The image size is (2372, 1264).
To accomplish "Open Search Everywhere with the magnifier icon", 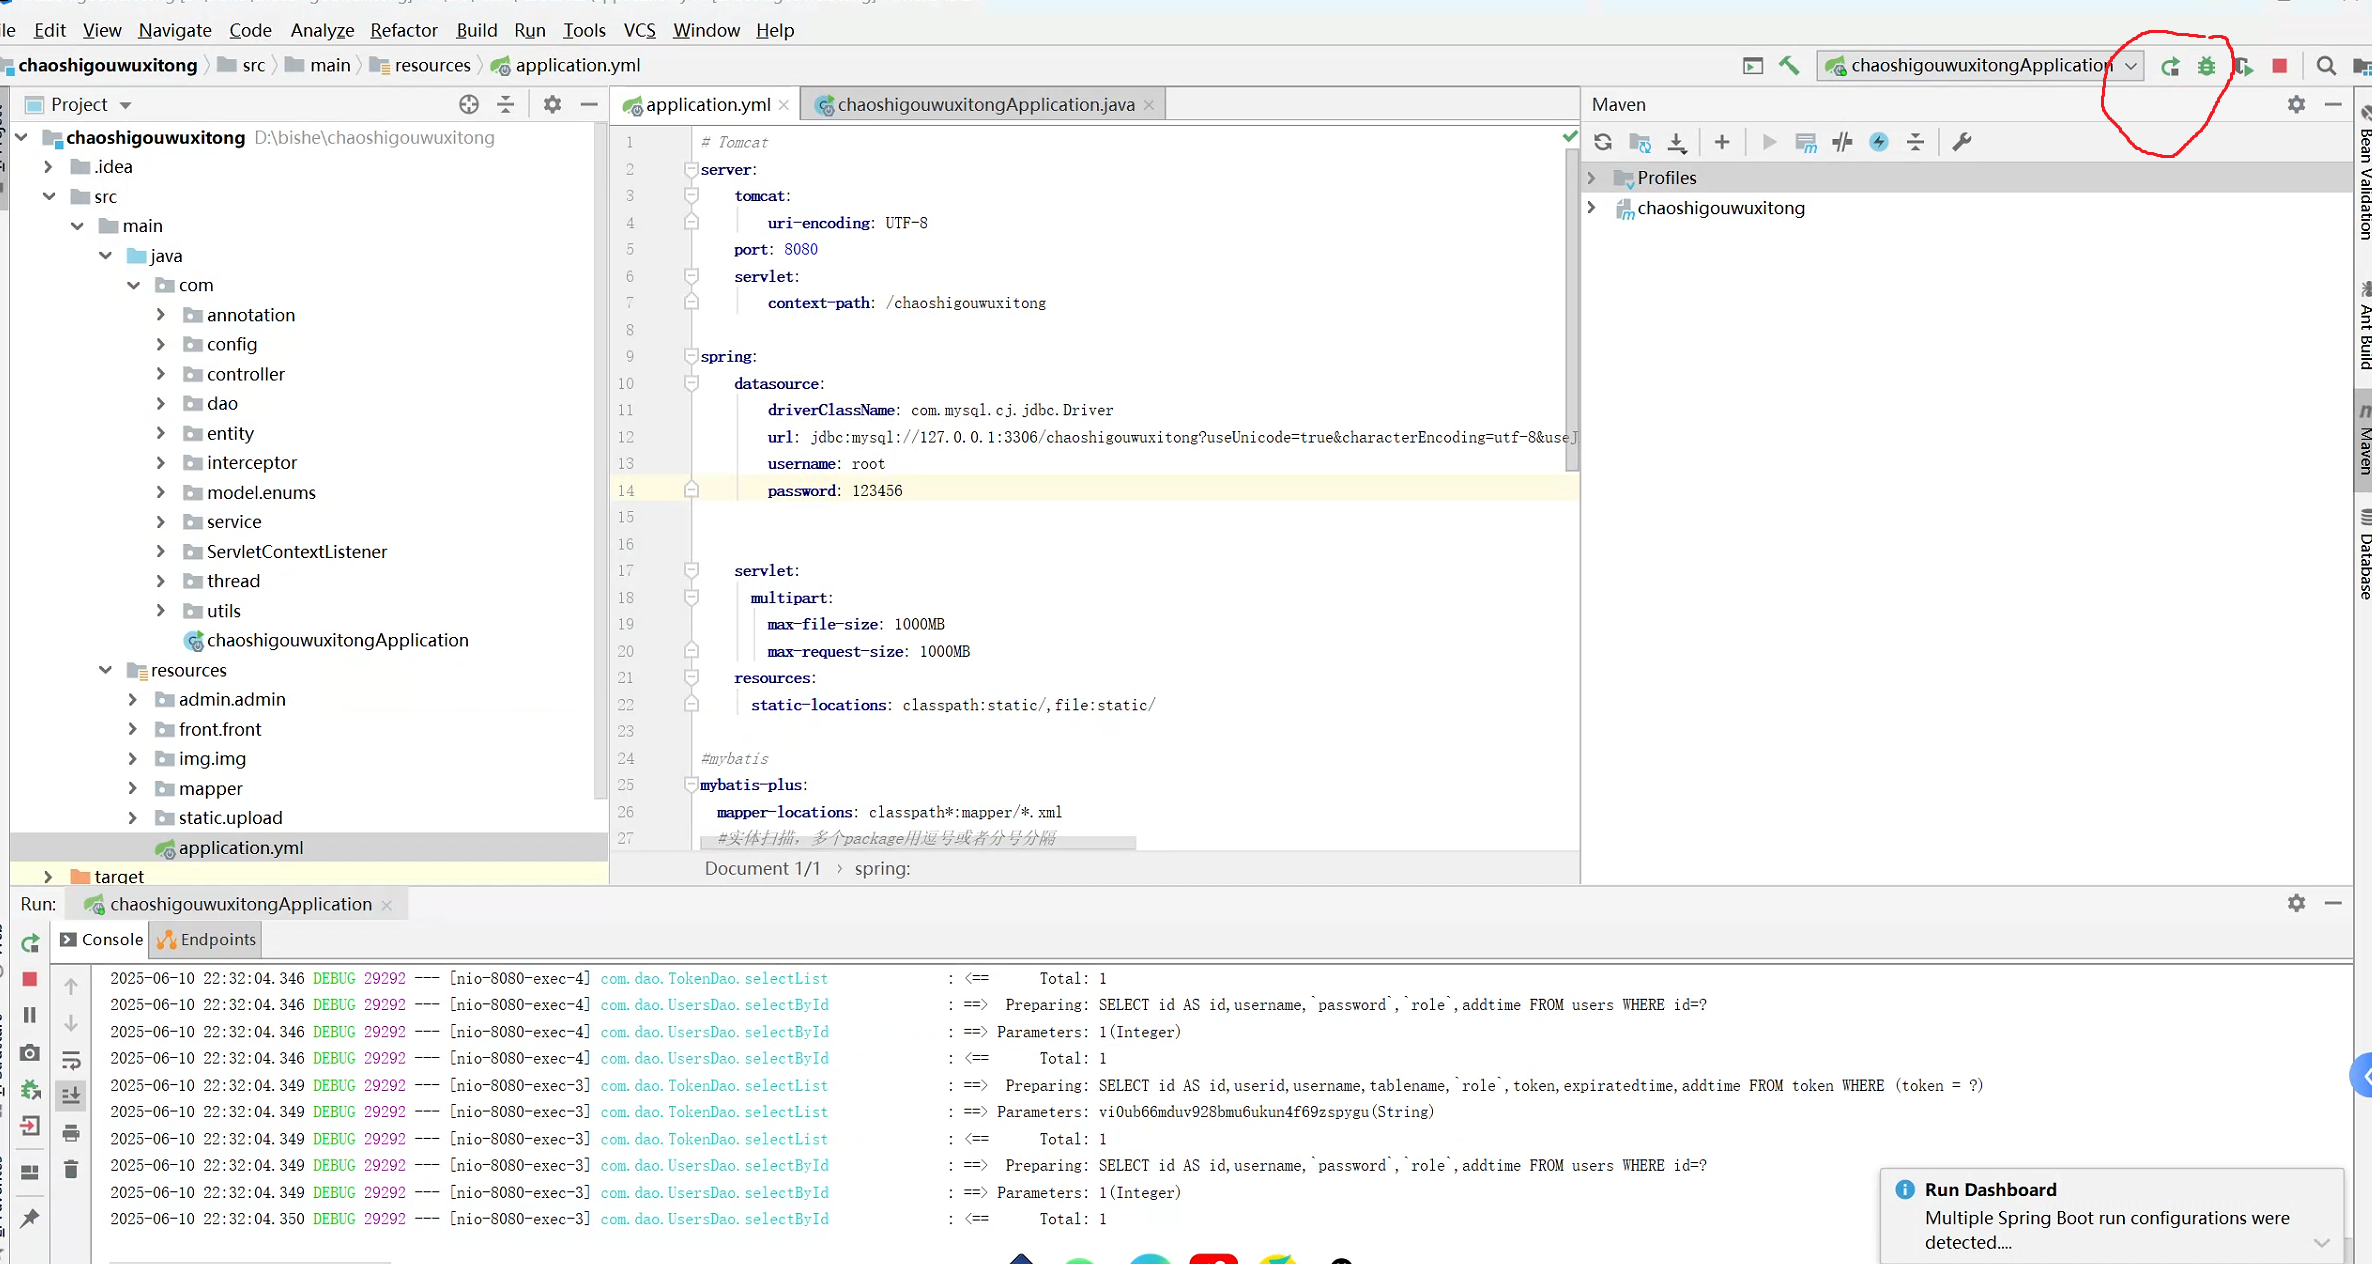I will pyautogui.click(x=2326, y=66).
